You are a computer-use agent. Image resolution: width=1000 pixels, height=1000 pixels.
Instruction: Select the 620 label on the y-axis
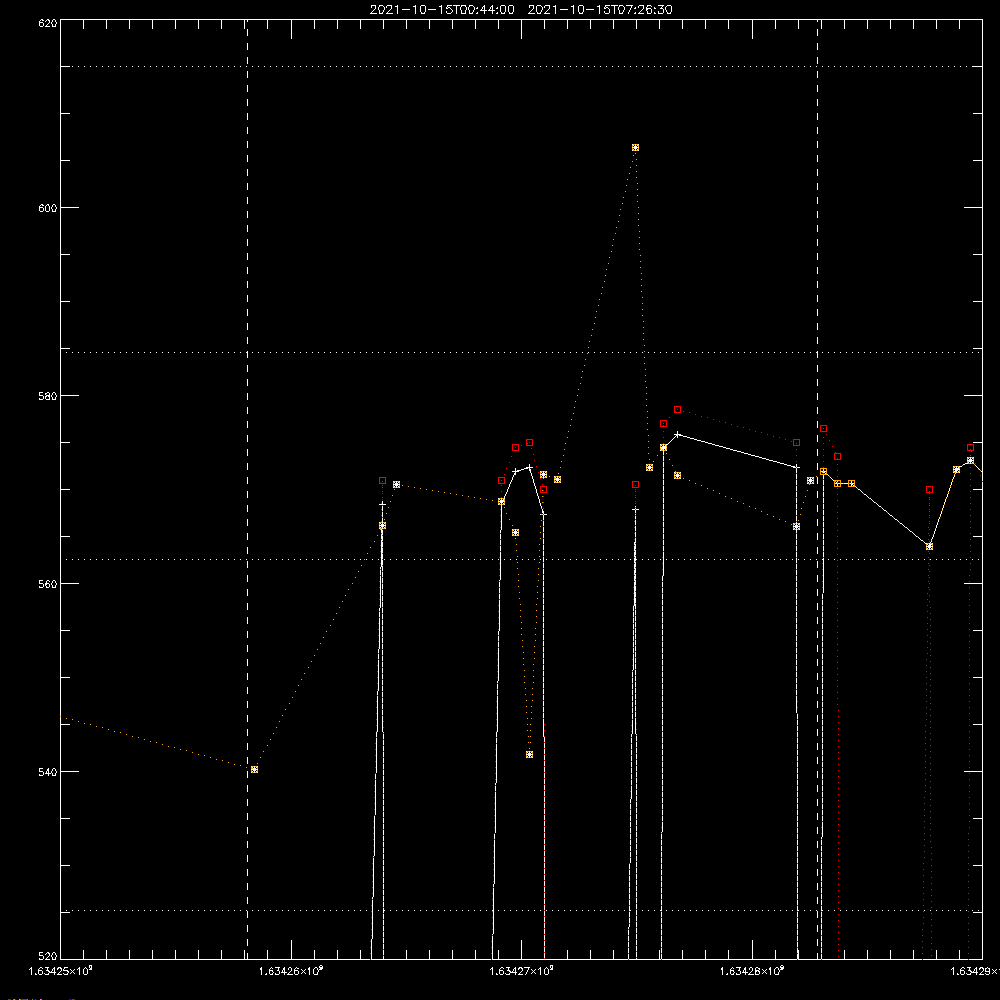(48, 24)
